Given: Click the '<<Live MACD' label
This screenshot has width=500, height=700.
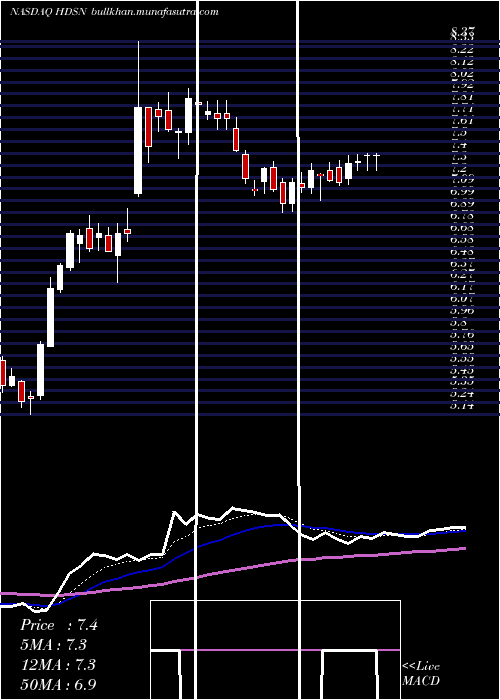Looking at the screenshot, I should pyautogui.click(x=421, y=674).
